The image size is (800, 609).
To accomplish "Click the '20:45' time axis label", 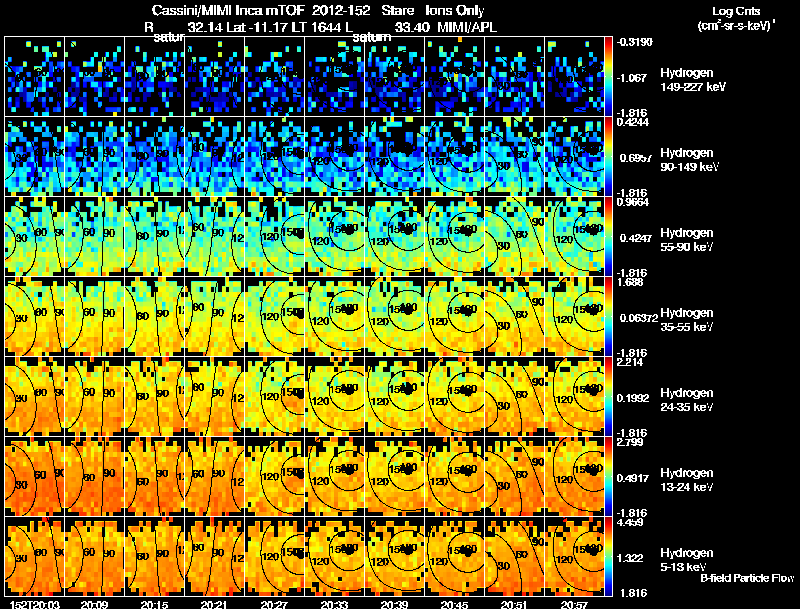I will (455, 604).
